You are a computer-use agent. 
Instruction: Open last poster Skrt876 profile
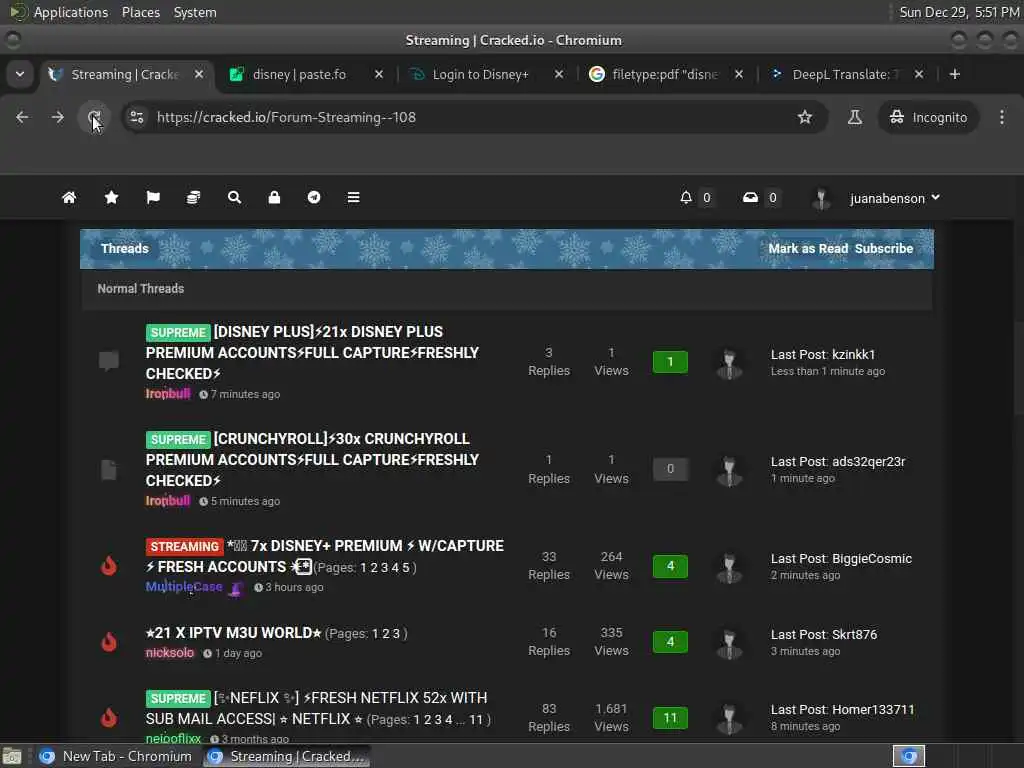click(x=855, y=635)
